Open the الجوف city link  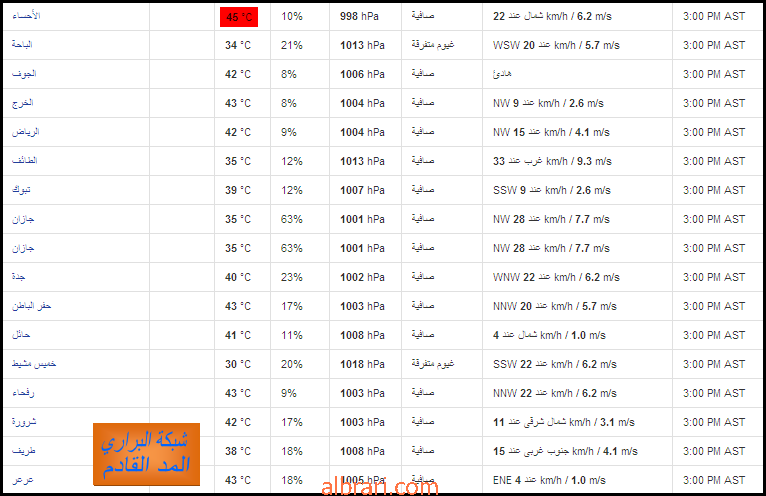24,74
